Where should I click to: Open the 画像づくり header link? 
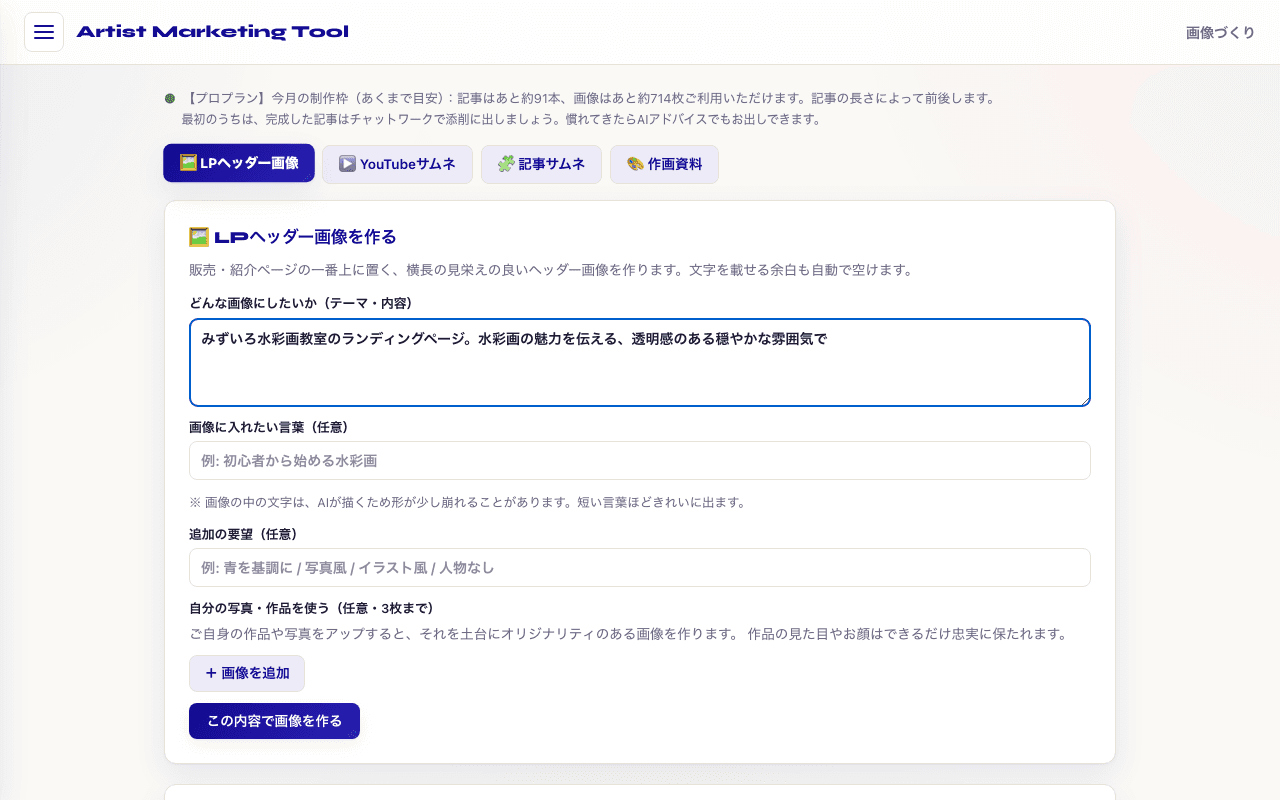pyautogui.click(x=1220, y=32)
